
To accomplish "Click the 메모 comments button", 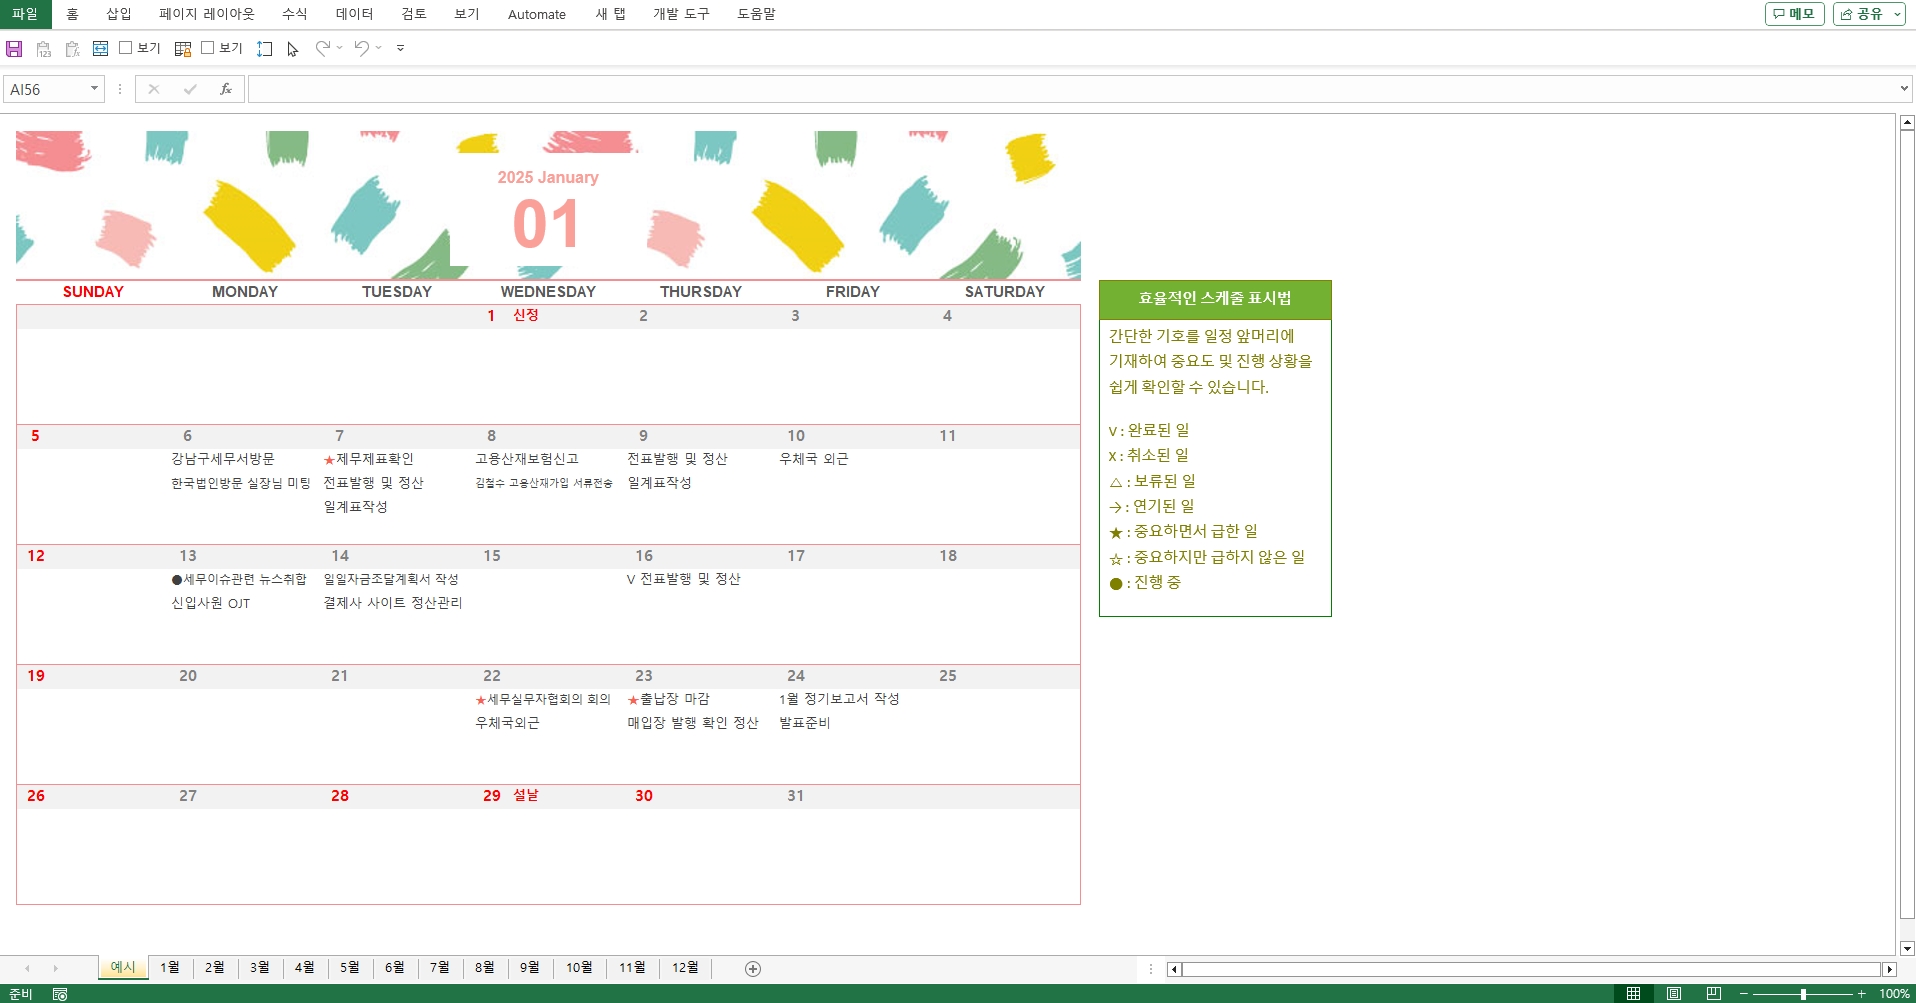I will [x=1794, y=14].
